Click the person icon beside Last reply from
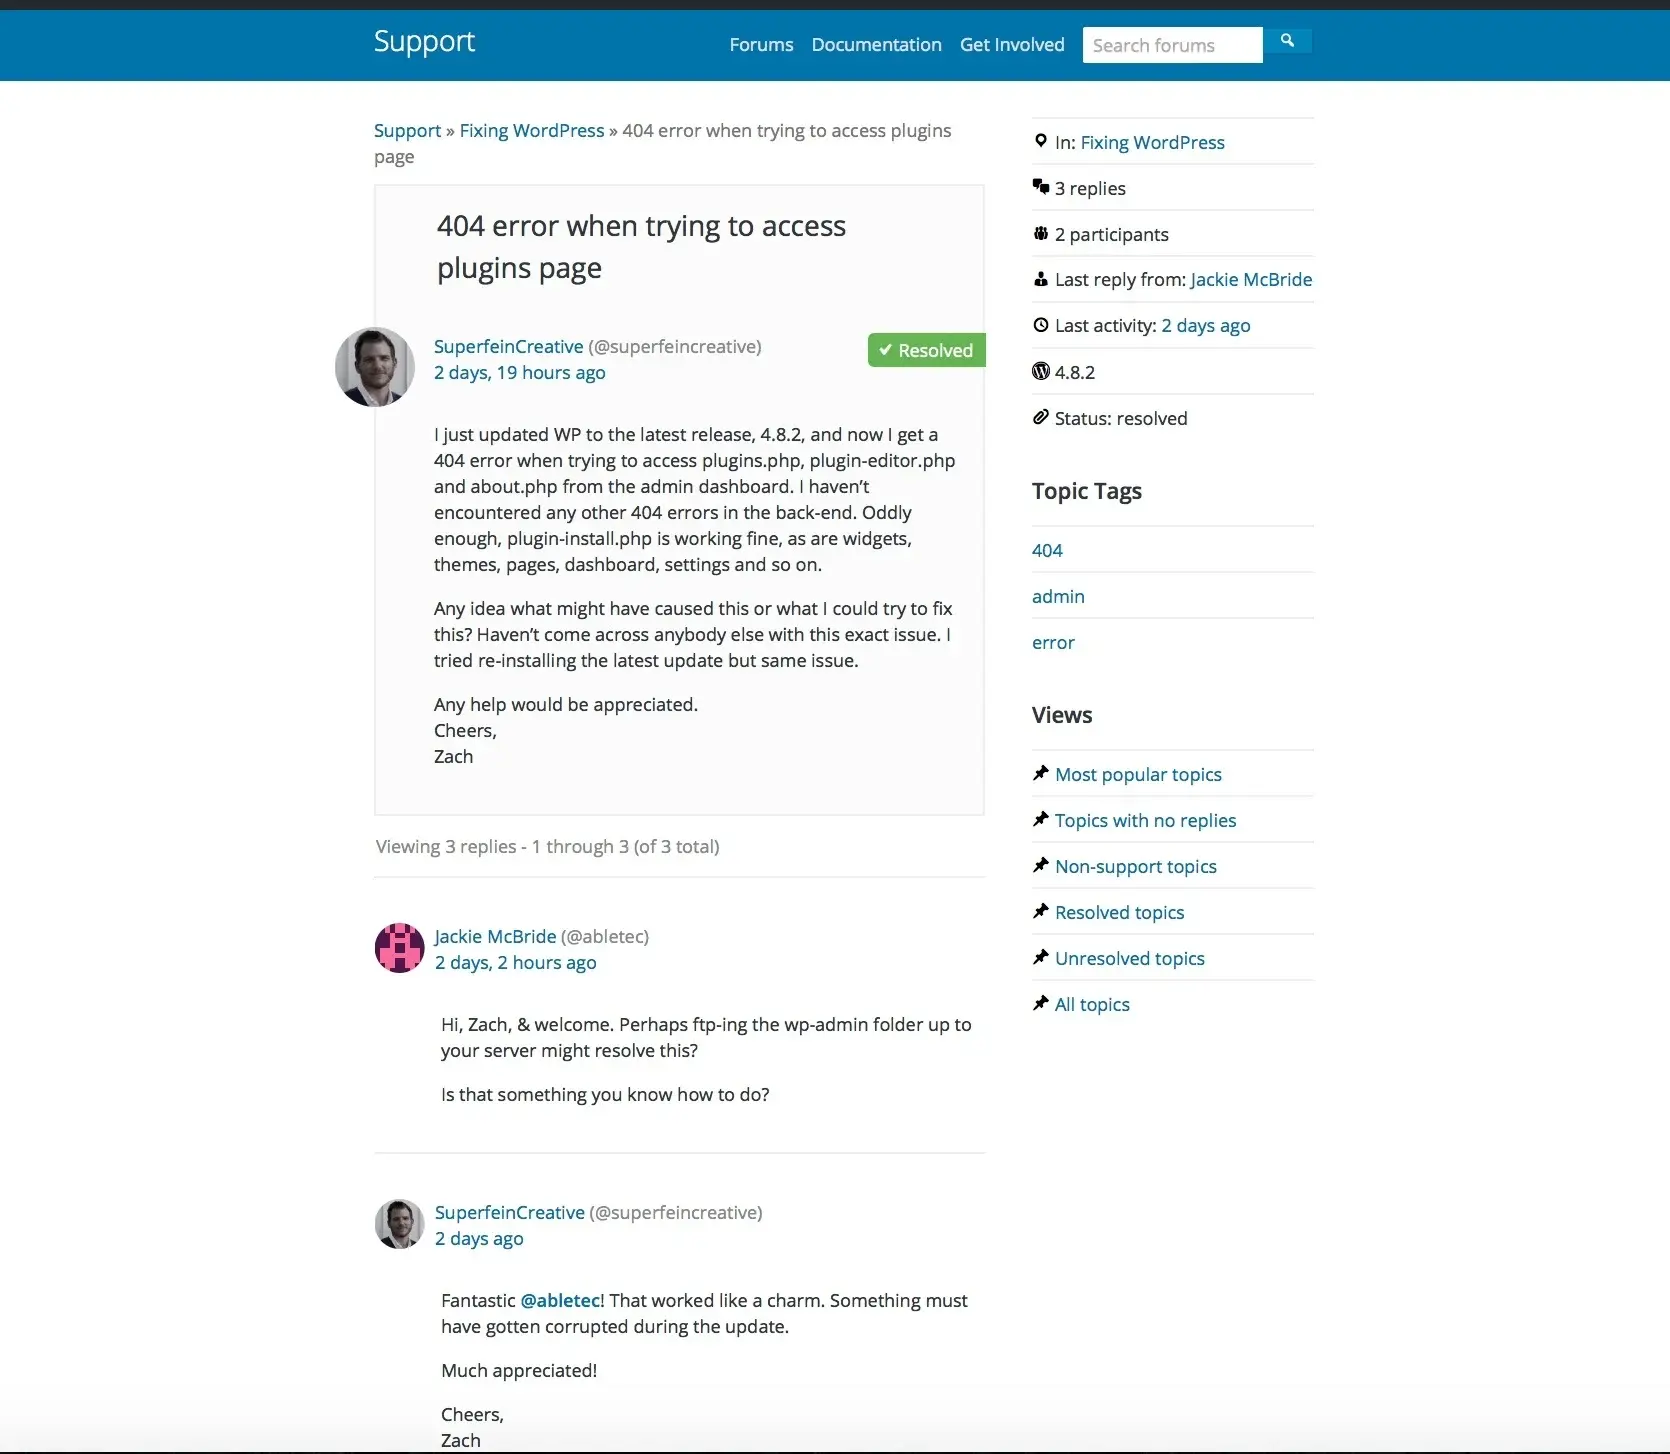 pyautogui.click(x=1041, y=279)
